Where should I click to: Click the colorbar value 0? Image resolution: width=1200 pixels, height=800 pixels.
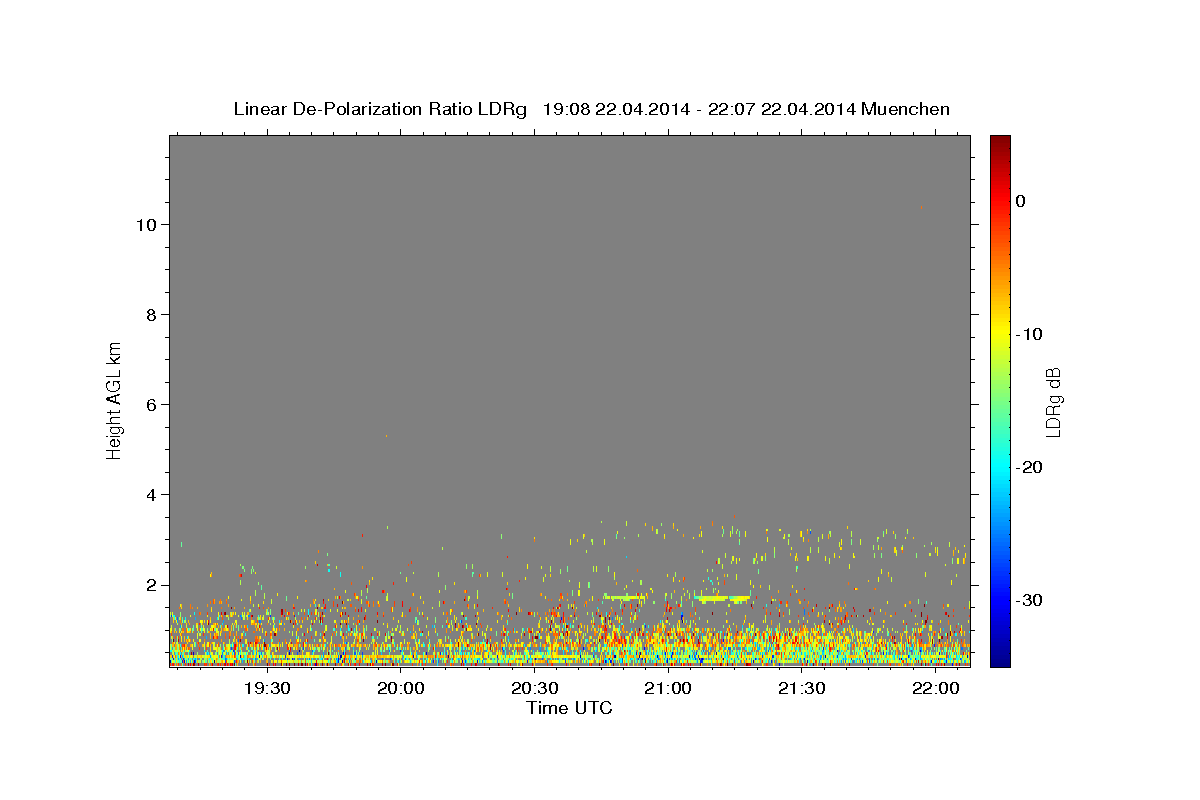(1021, 201)
